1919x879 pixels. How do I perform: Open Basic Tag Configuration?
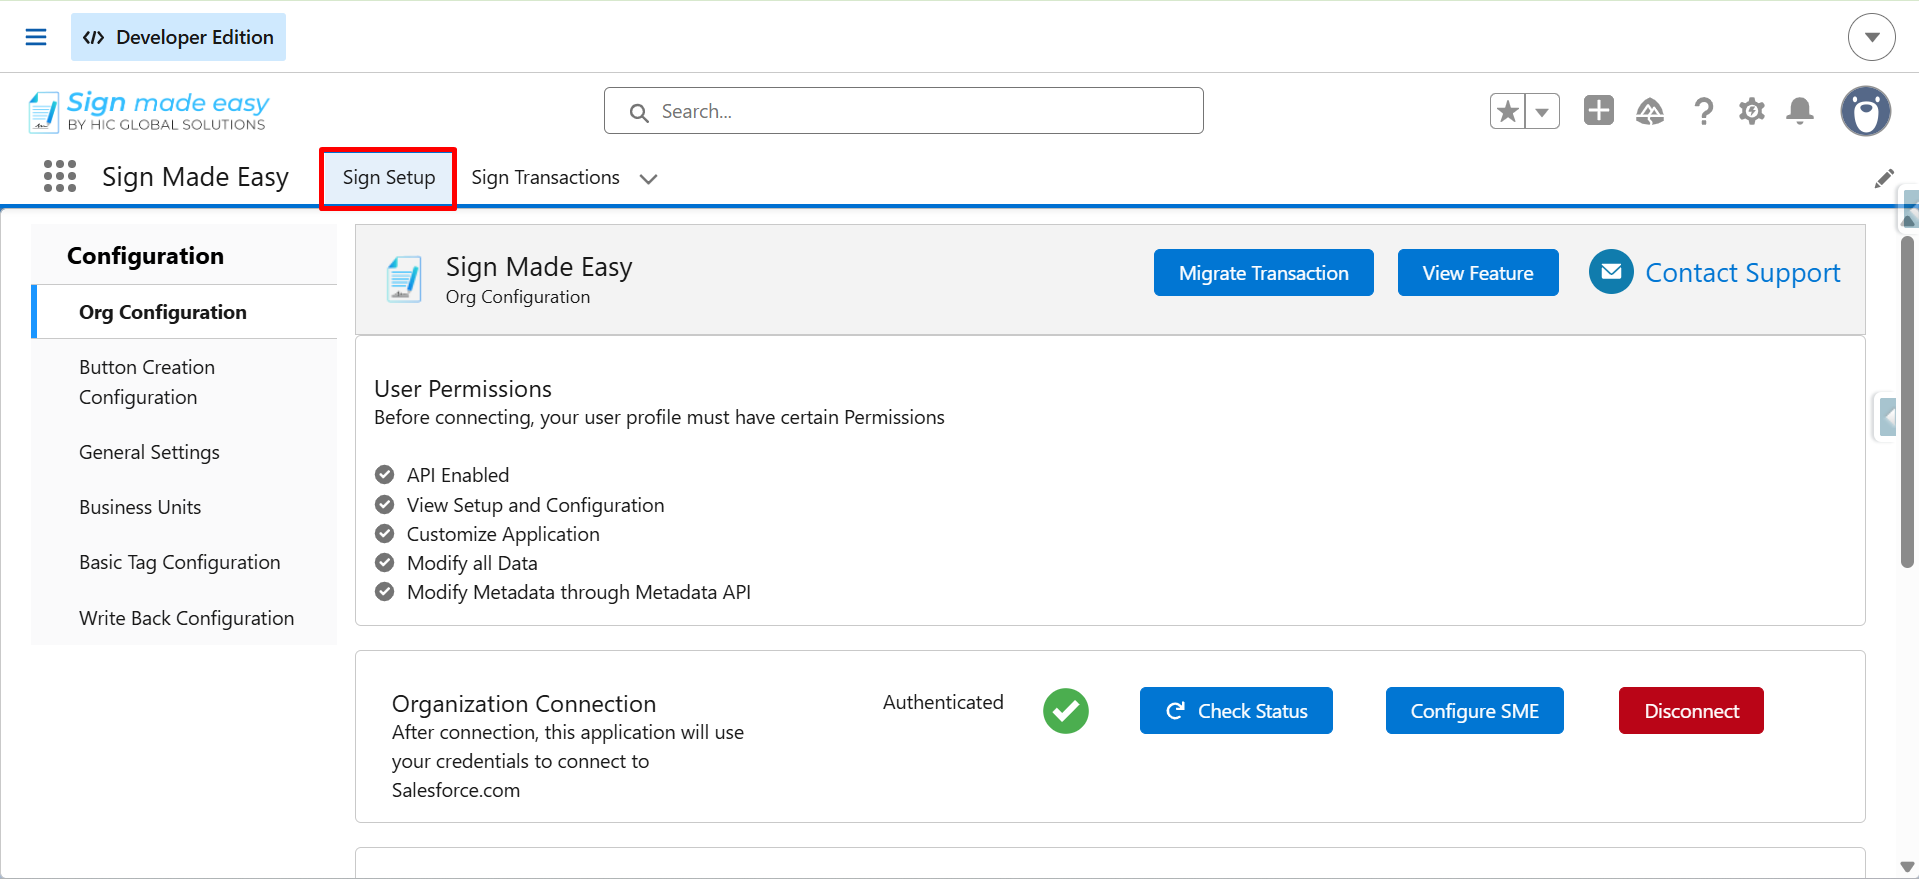(x=185, y=562)
